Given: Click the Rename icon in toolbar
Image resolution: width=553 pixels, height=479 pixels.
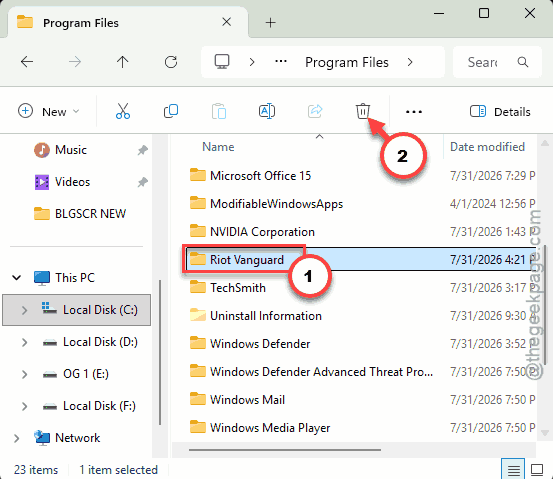Looking at the screenshot, I should (267, 111).
